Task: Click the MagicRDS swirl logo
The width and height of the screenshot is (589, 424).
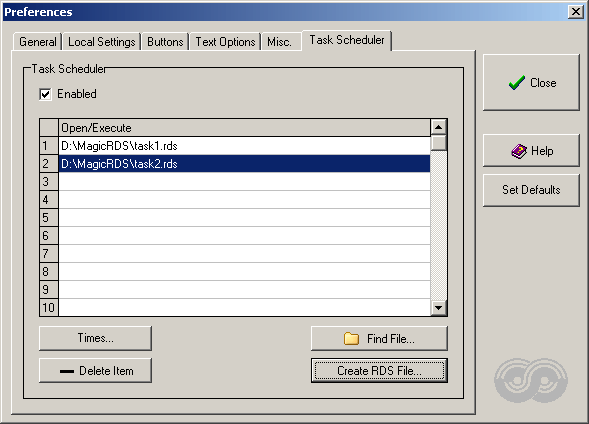Action: (531, 380)
